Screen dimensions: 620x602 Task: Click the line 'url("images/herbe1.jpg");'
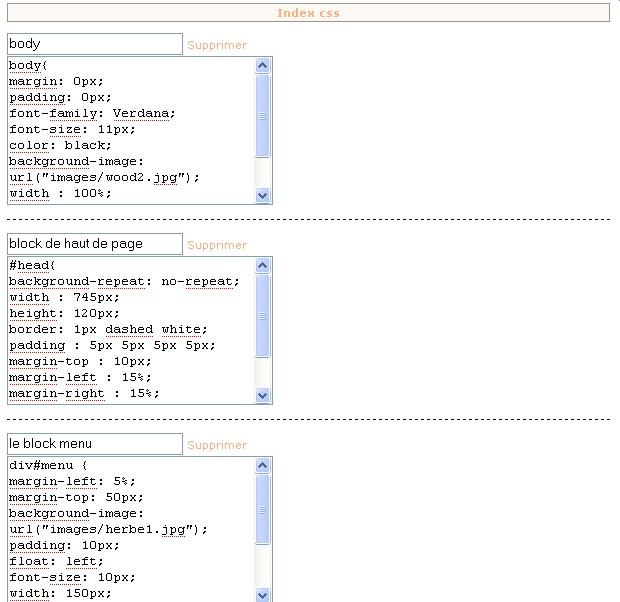pyautogui.click(x=108, y=530)
